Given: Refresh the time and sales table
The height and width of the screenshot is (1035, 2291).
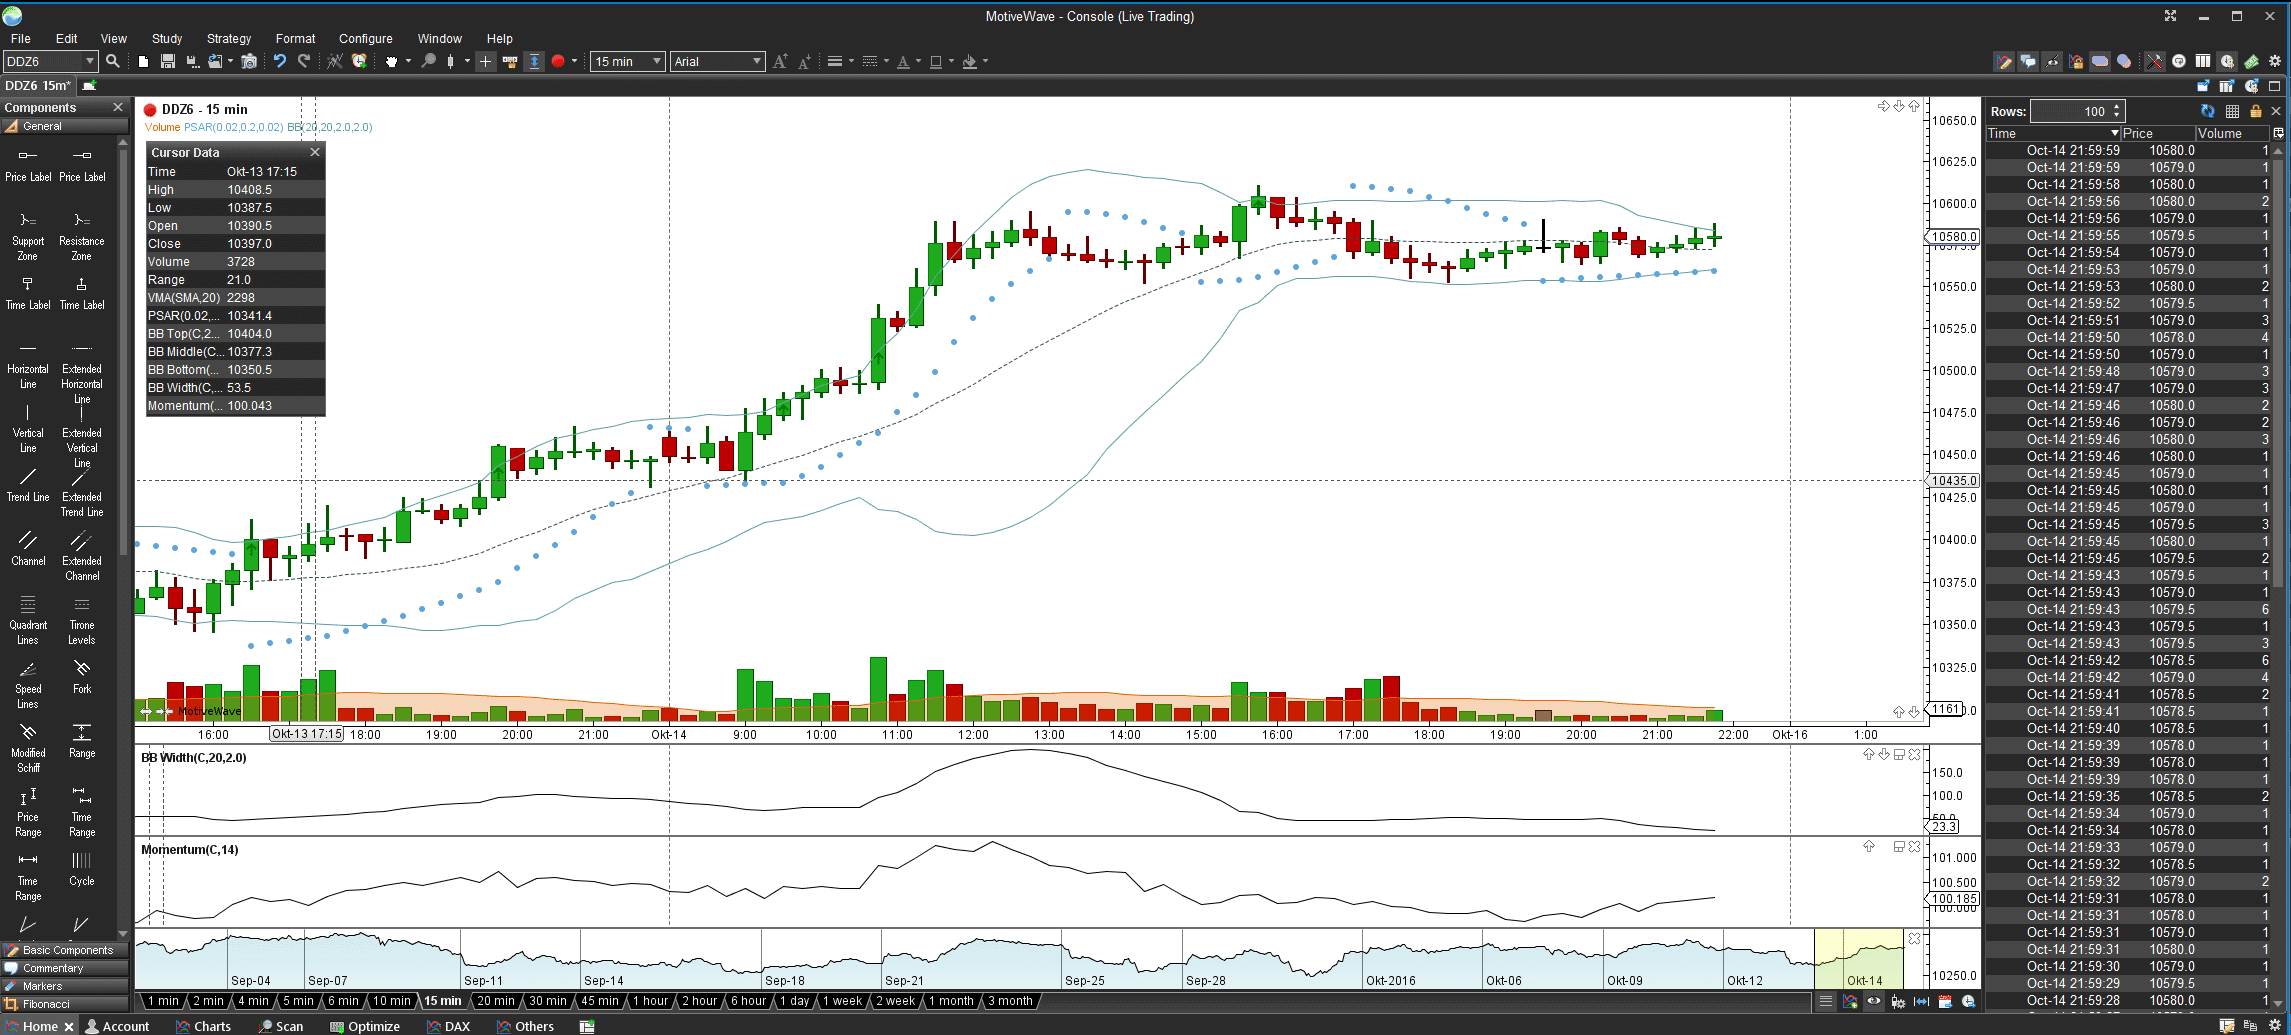Looking at the screenshot, I should (2207, 111).
